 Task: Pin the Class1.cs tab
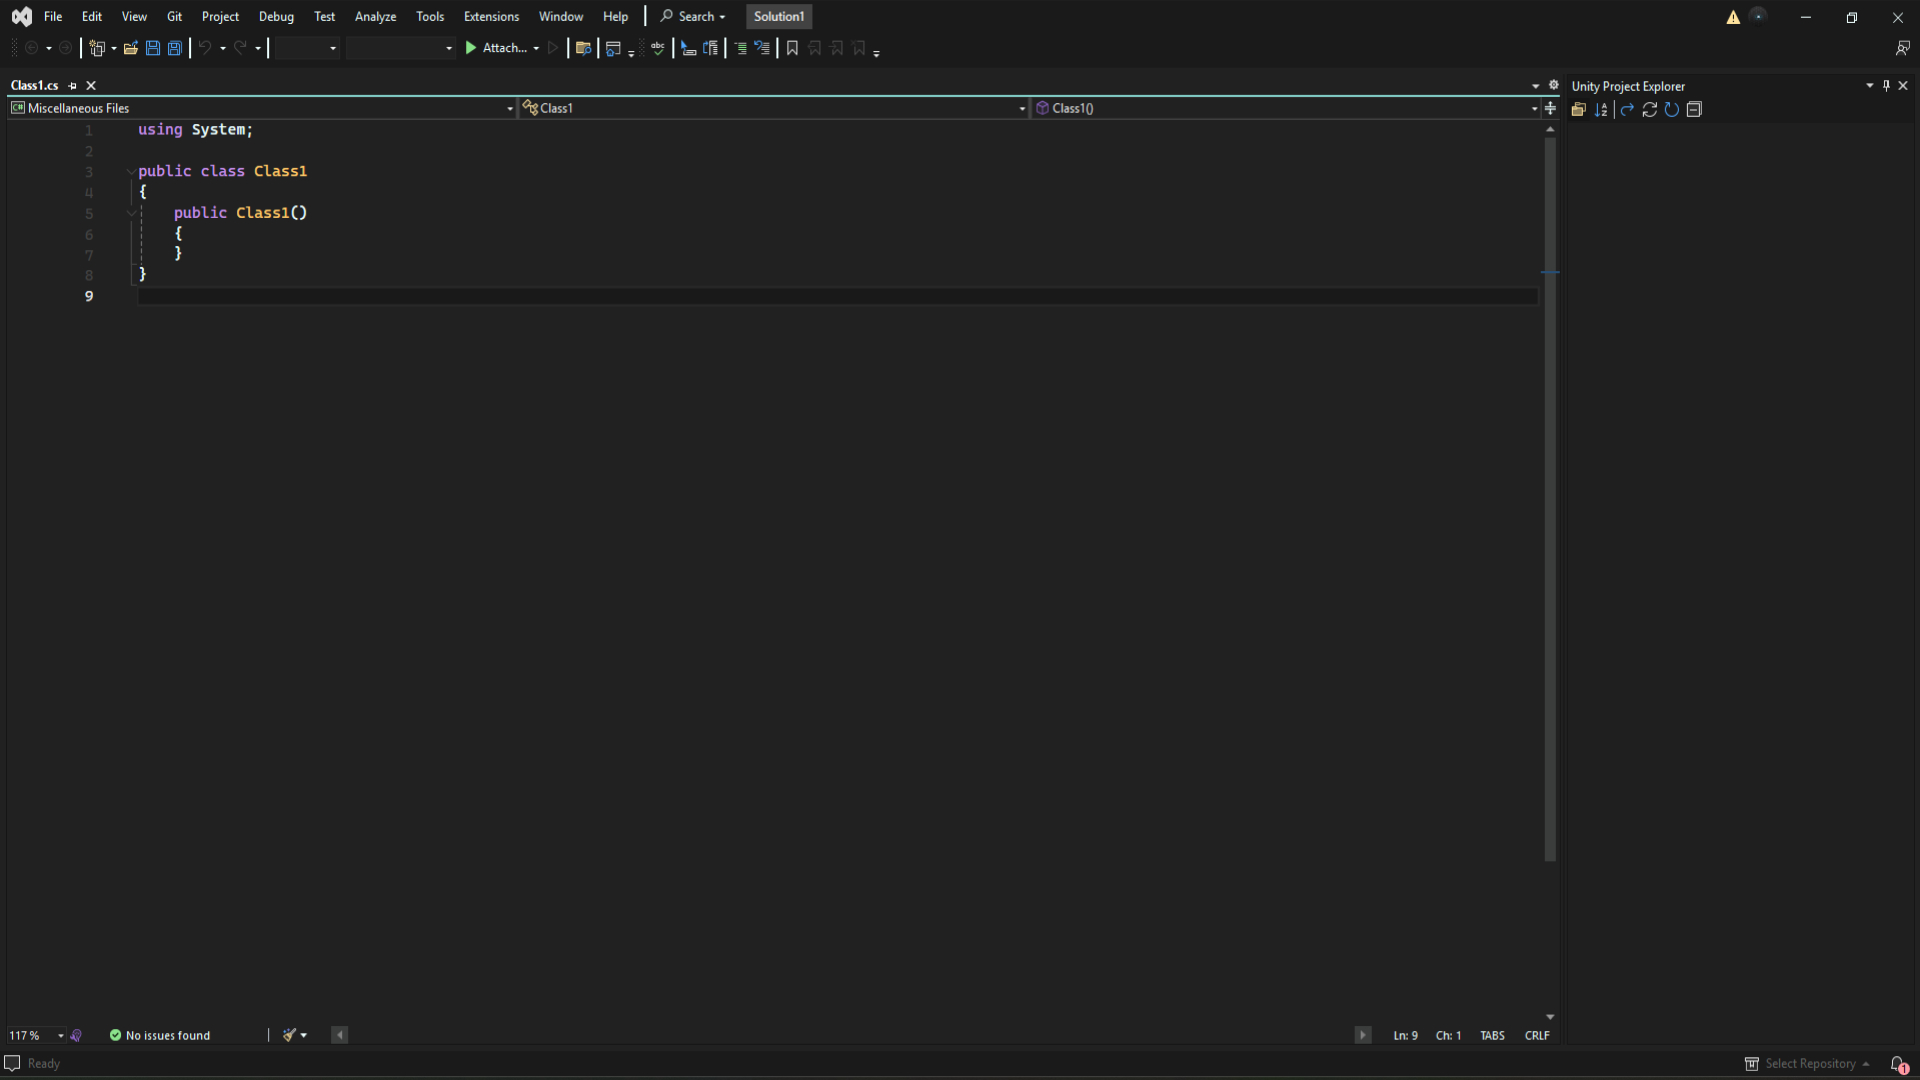[71, 85]
